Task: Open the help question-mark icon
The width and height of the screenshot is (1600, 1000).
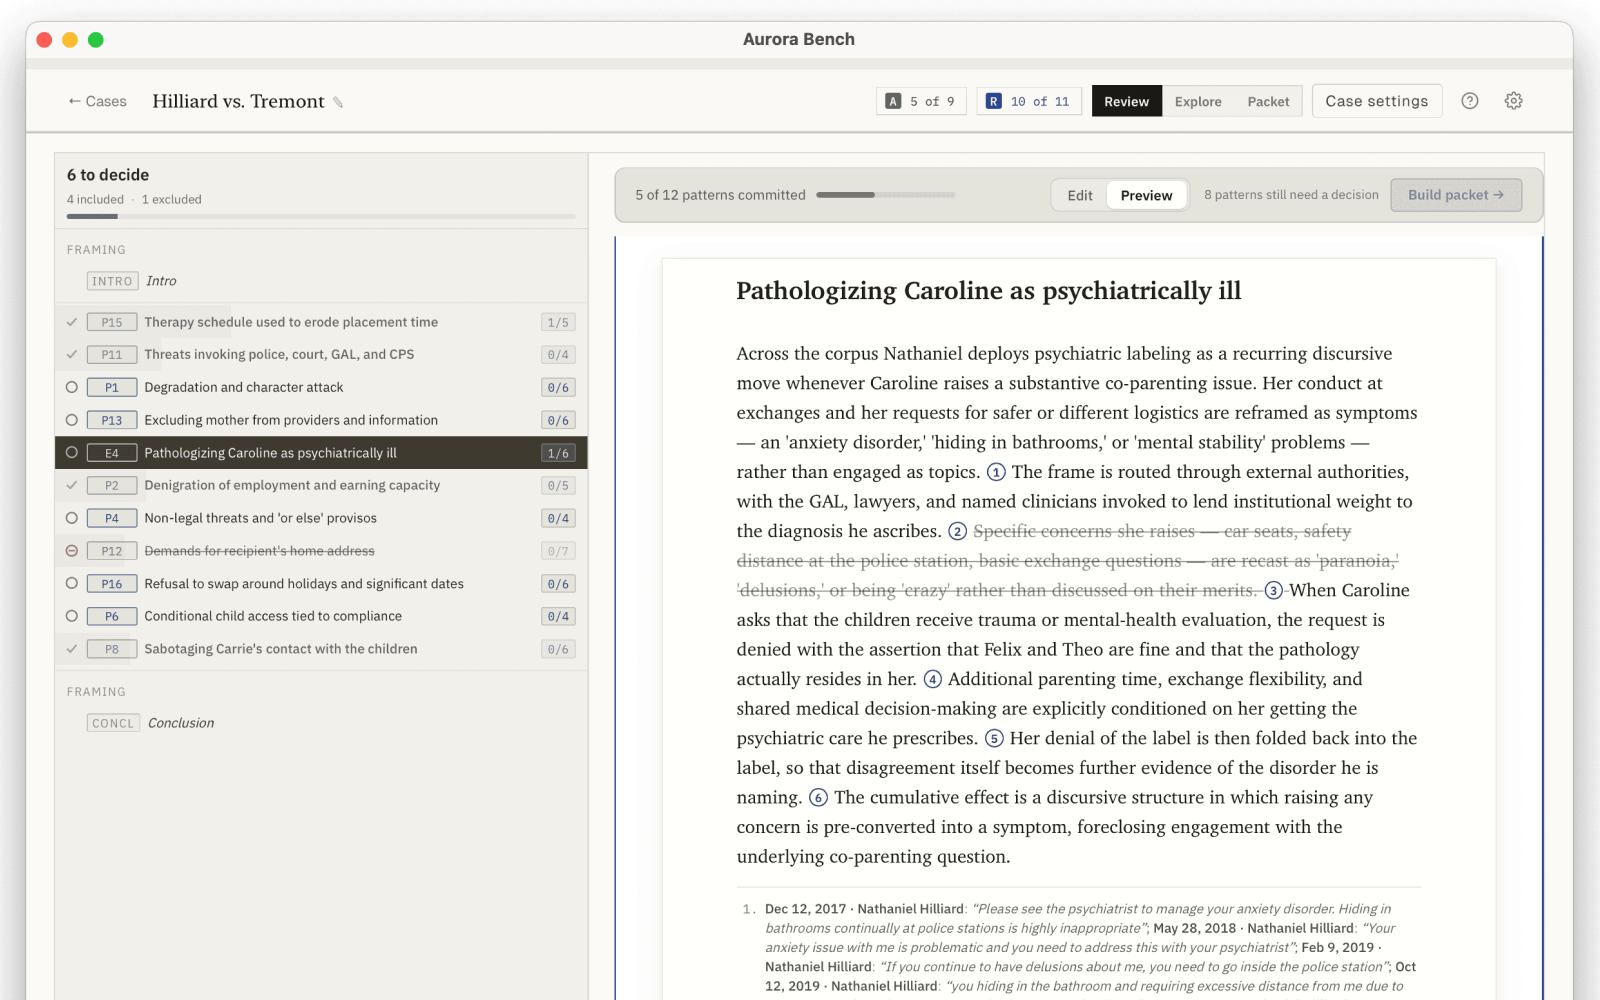Action: 1469,101
